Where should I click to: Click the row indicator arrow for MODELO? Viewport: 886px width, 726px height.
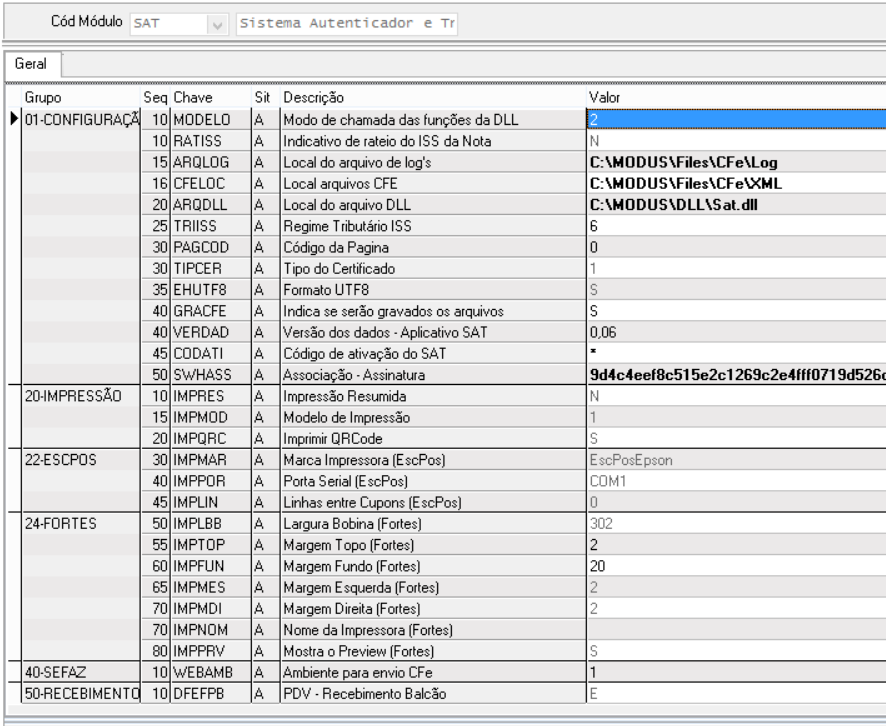point(13,120)
